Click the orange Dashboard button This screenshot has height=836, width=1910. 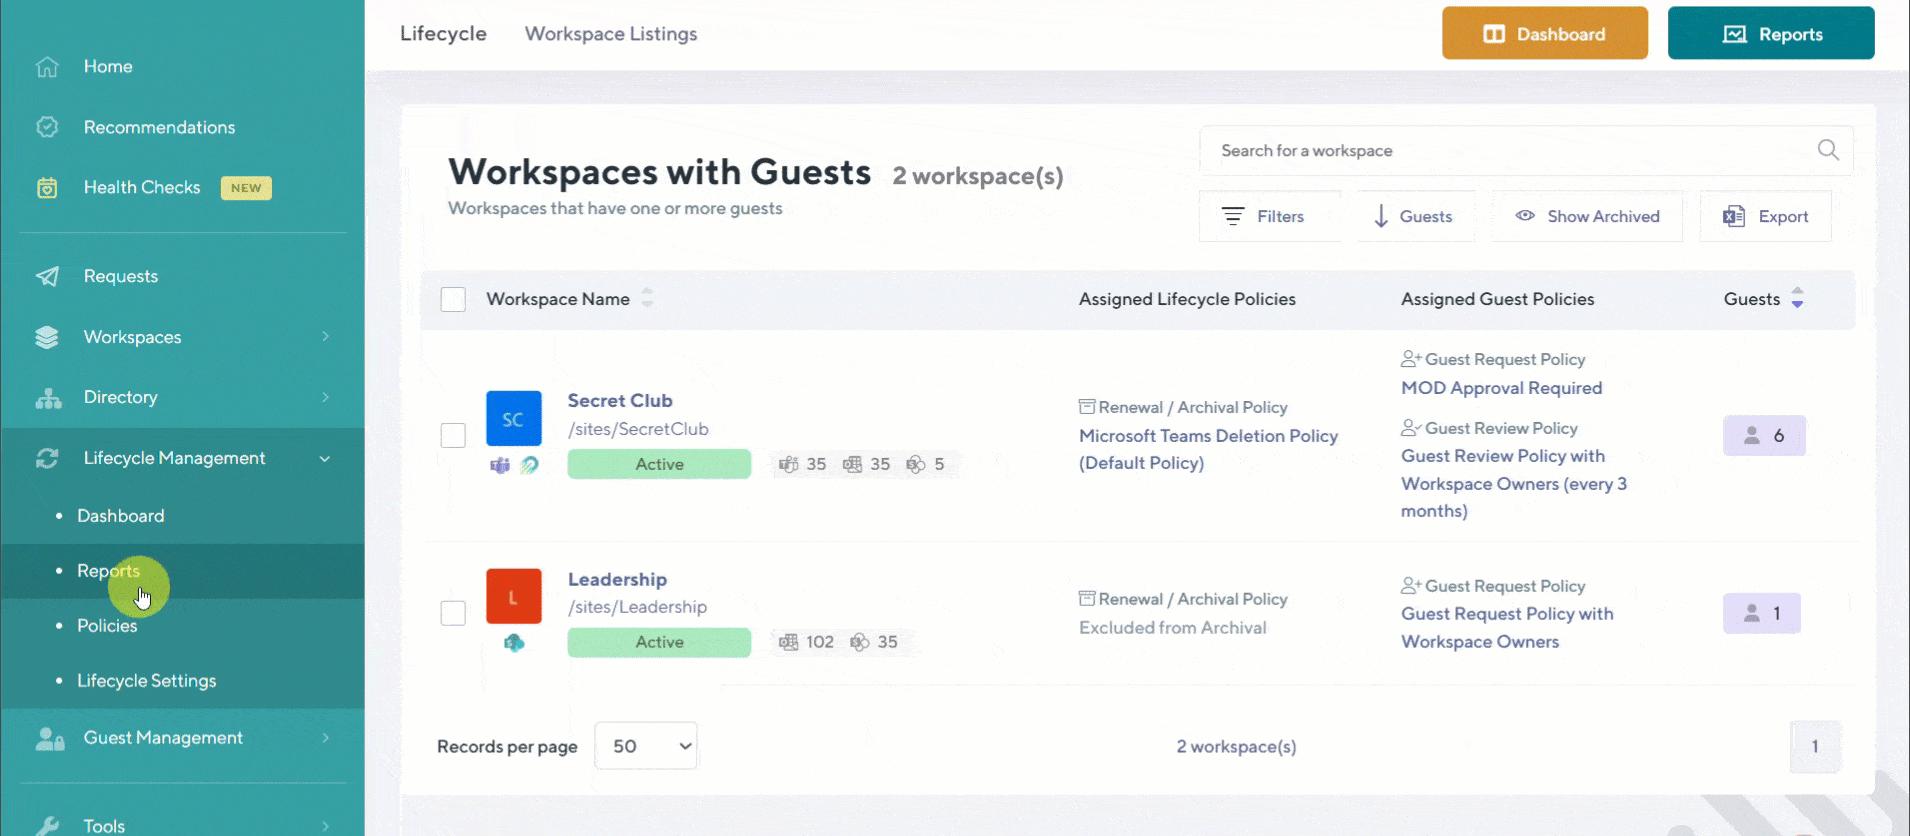pos(1545,33)
